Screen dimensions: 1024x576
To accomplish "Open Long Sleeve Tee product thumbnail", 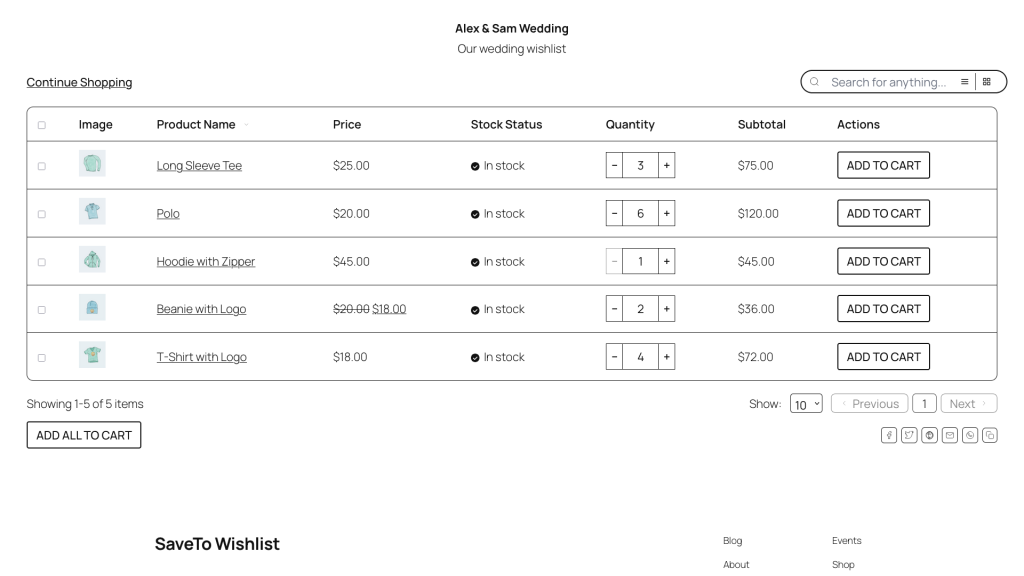I will tap(92, 163).
